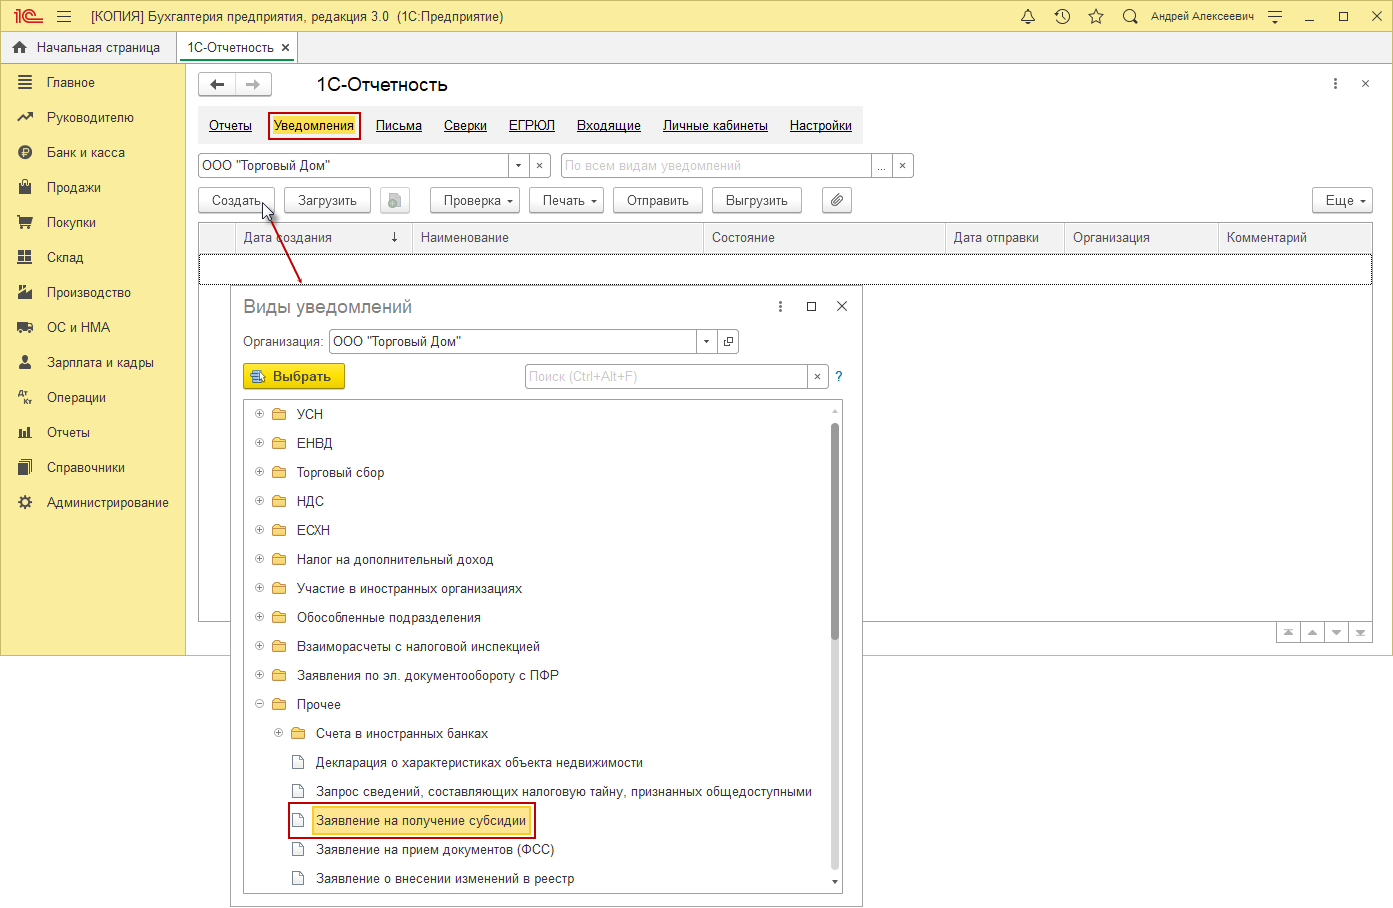Screen dimensions: 1393x908
Task: Click the paperclip attachments icon
Action: click(x=836, y=200)
